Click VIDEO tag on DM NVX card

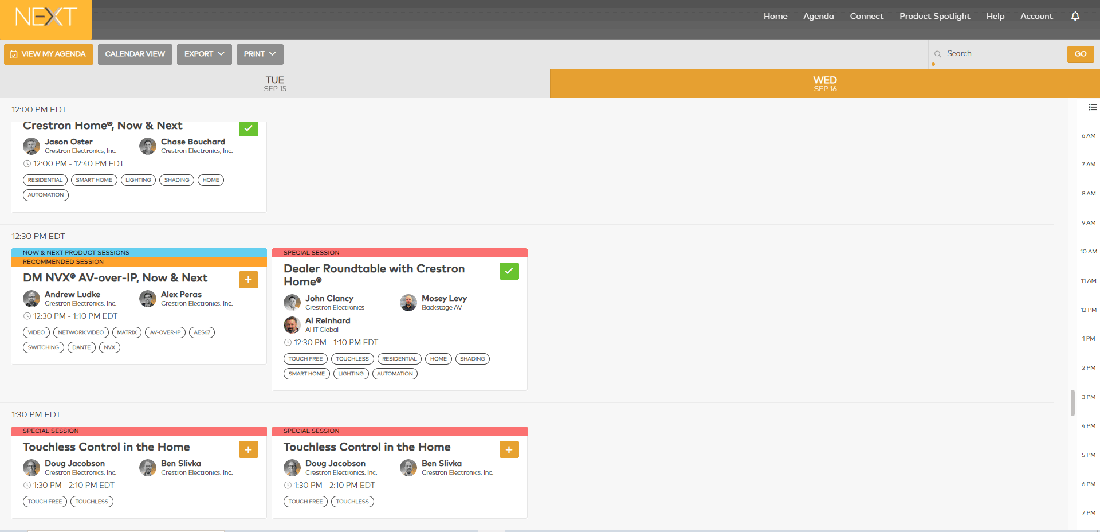pos(36,332)
